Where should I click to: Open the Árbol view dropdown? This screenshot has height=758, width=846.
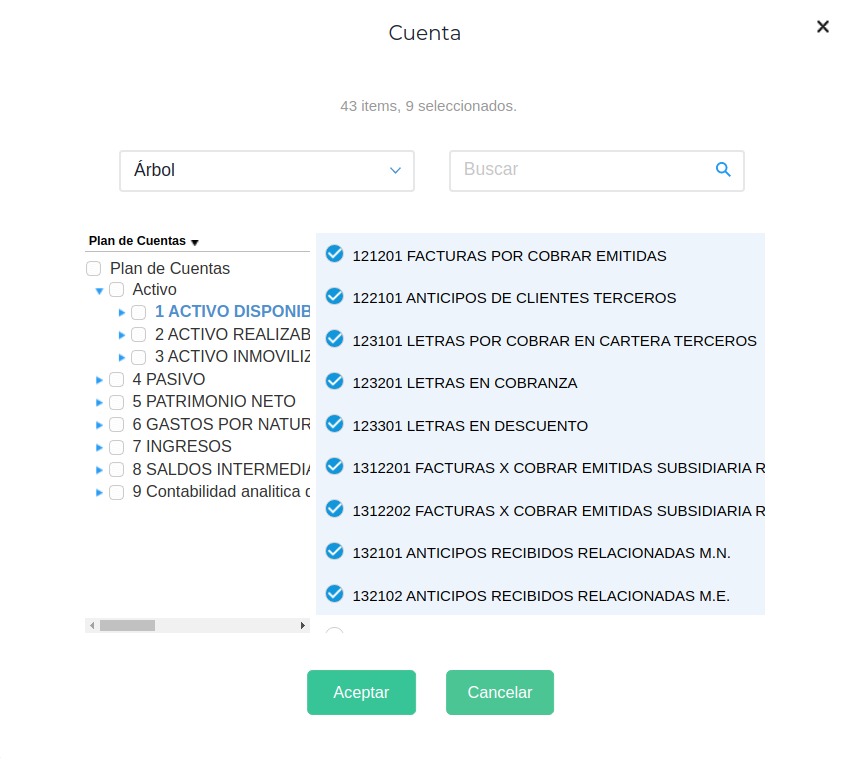[266, 171]
